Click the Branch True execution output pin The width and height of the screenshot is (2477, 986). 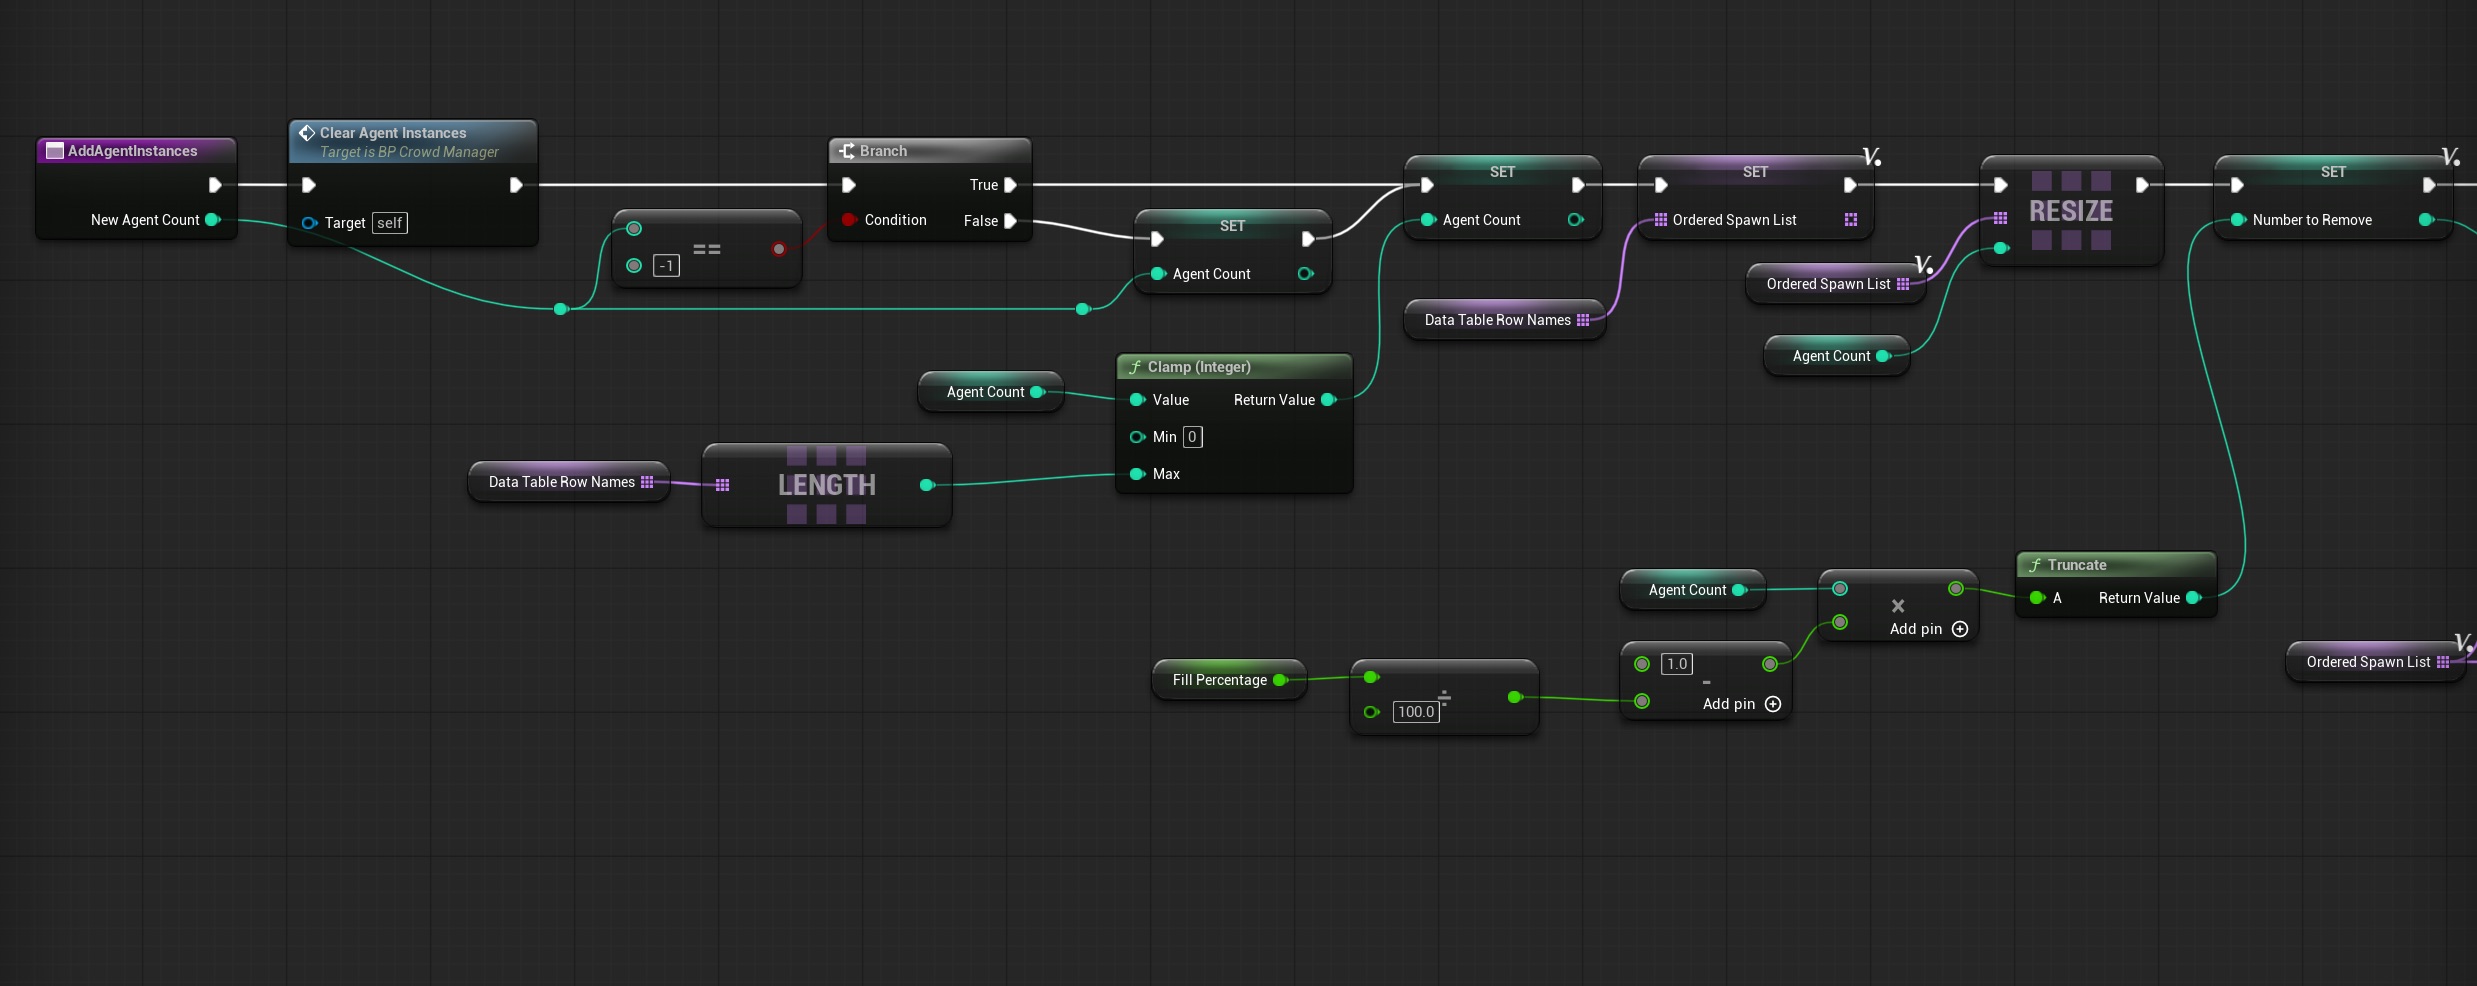pos(1010,185)
